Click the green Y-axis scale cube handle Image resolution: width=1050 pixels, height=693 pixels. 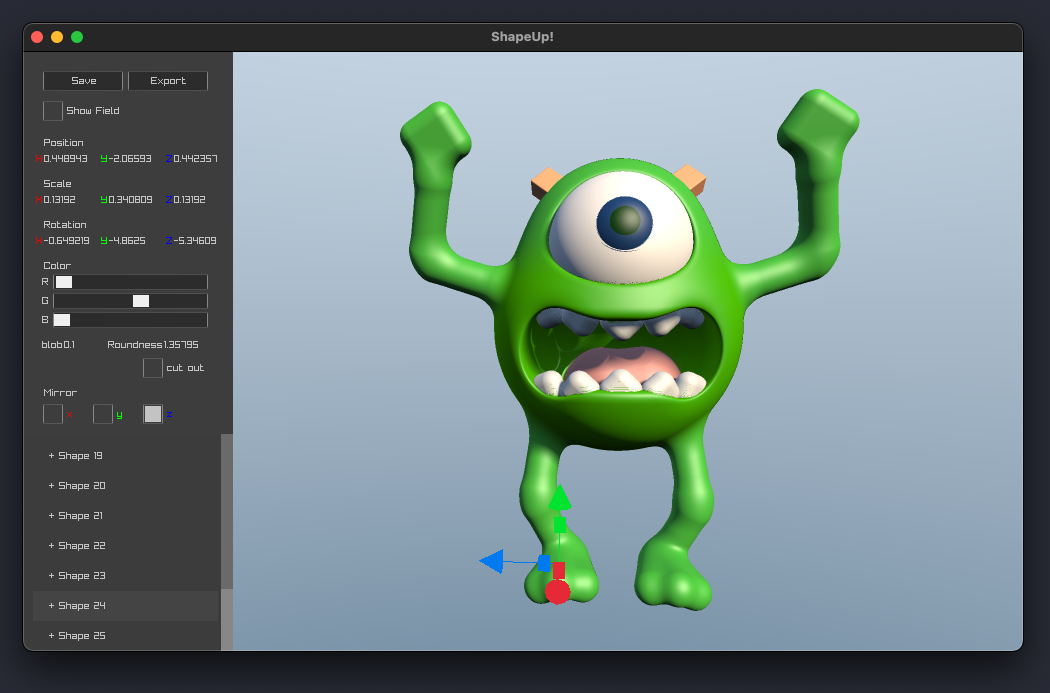click(x=559, y=523)
